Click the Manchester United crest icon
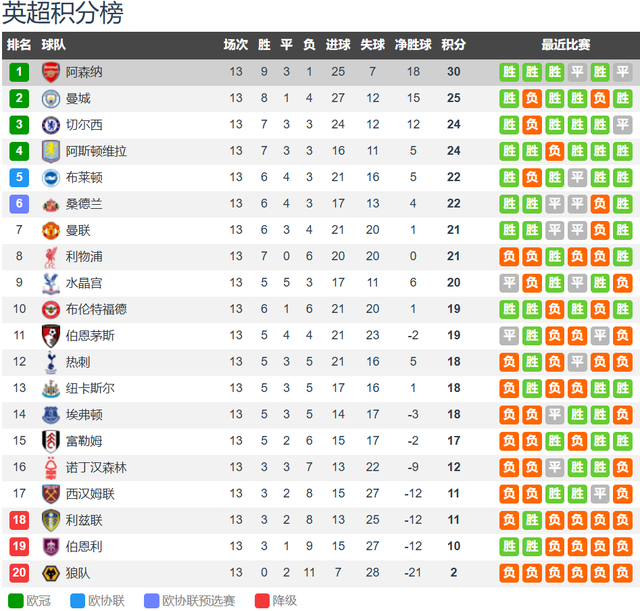This screenshot has height=611, width=640. coord(50,230)
